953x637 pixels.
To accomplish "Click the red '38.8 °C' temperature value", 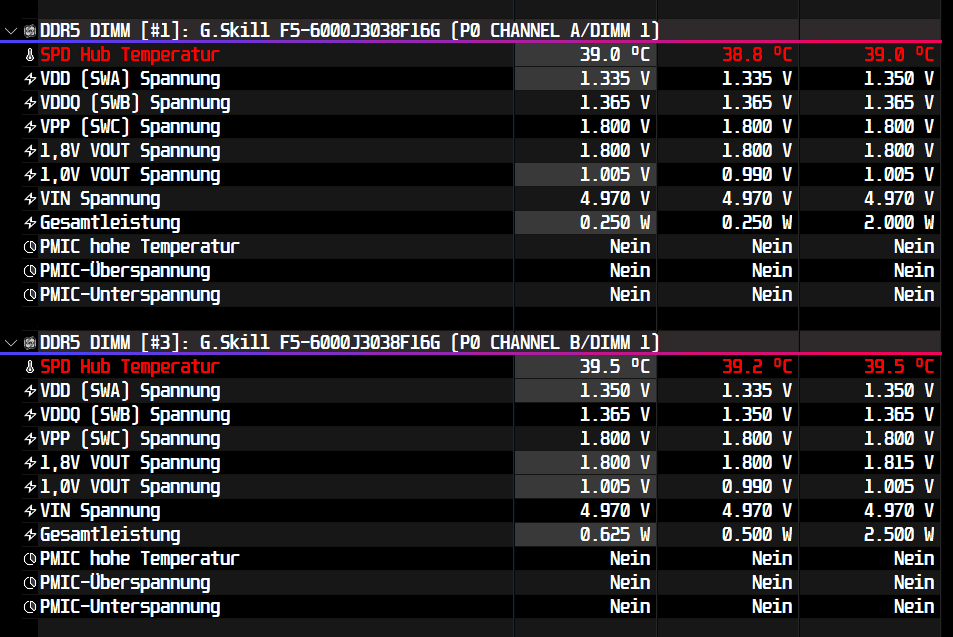I will [757, 55].
